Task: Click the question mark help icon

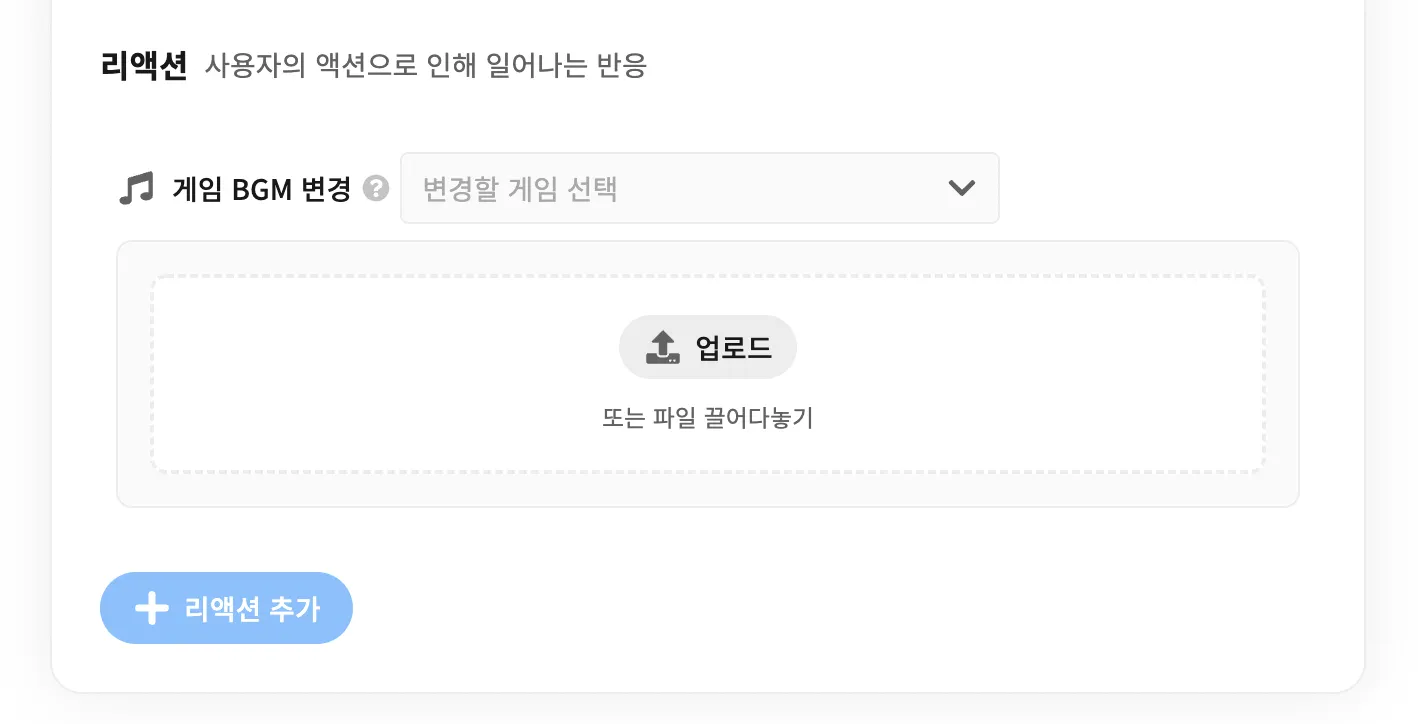Action: (376, 188)
